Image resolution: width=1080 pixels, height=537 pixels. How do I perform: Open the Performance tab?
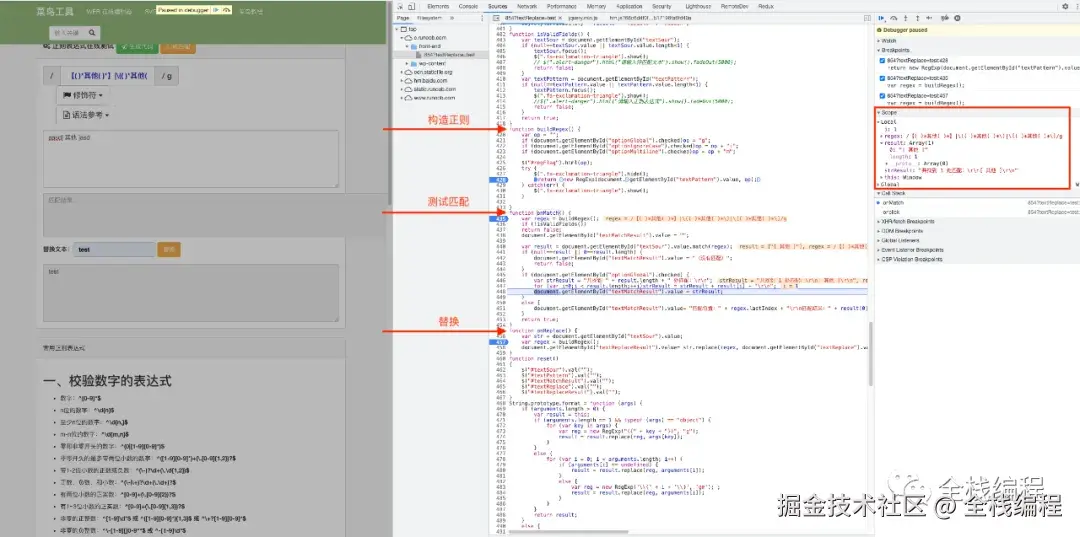(562, 6)
